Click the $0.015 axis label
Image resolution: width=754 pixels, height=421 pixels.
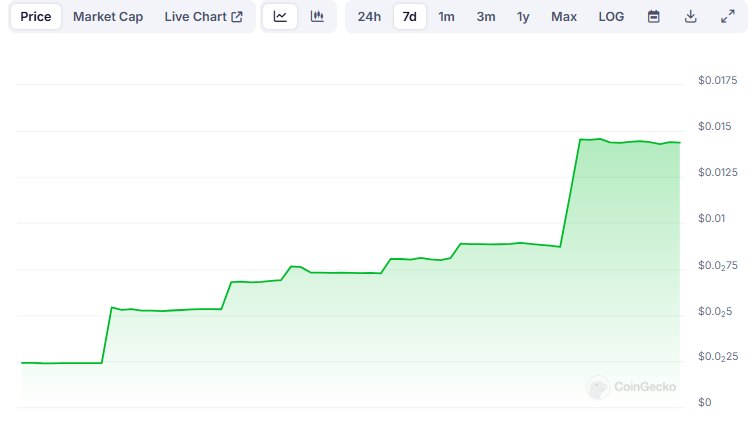click(x=715, y=126)
